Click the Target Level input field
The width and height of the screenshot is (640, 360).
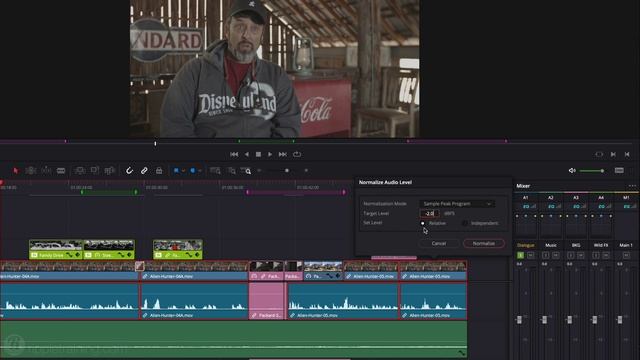pos(429,213)
